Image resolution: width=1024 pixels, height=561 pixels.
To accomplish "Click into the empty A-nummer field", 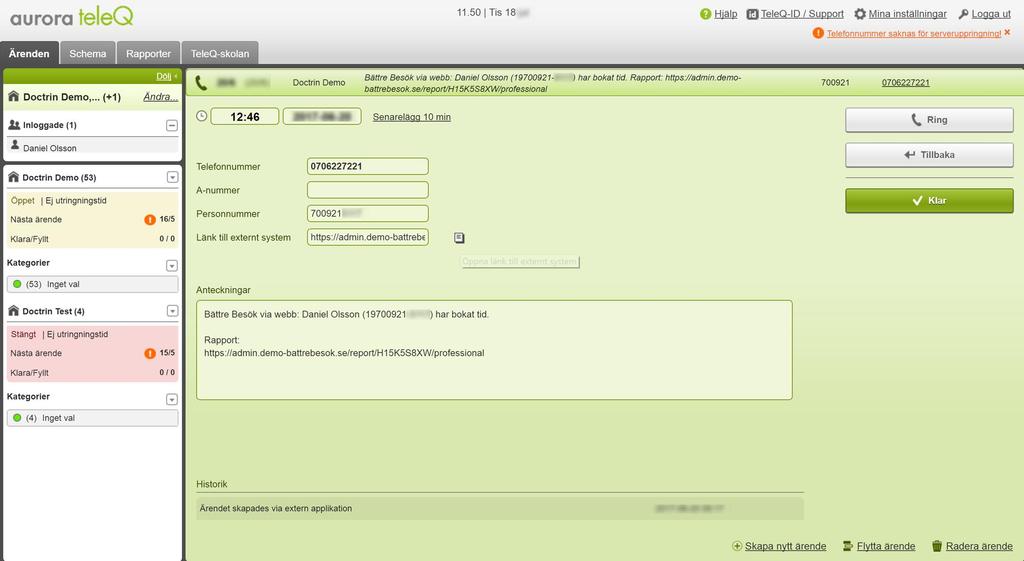I will tap(368, 190).
